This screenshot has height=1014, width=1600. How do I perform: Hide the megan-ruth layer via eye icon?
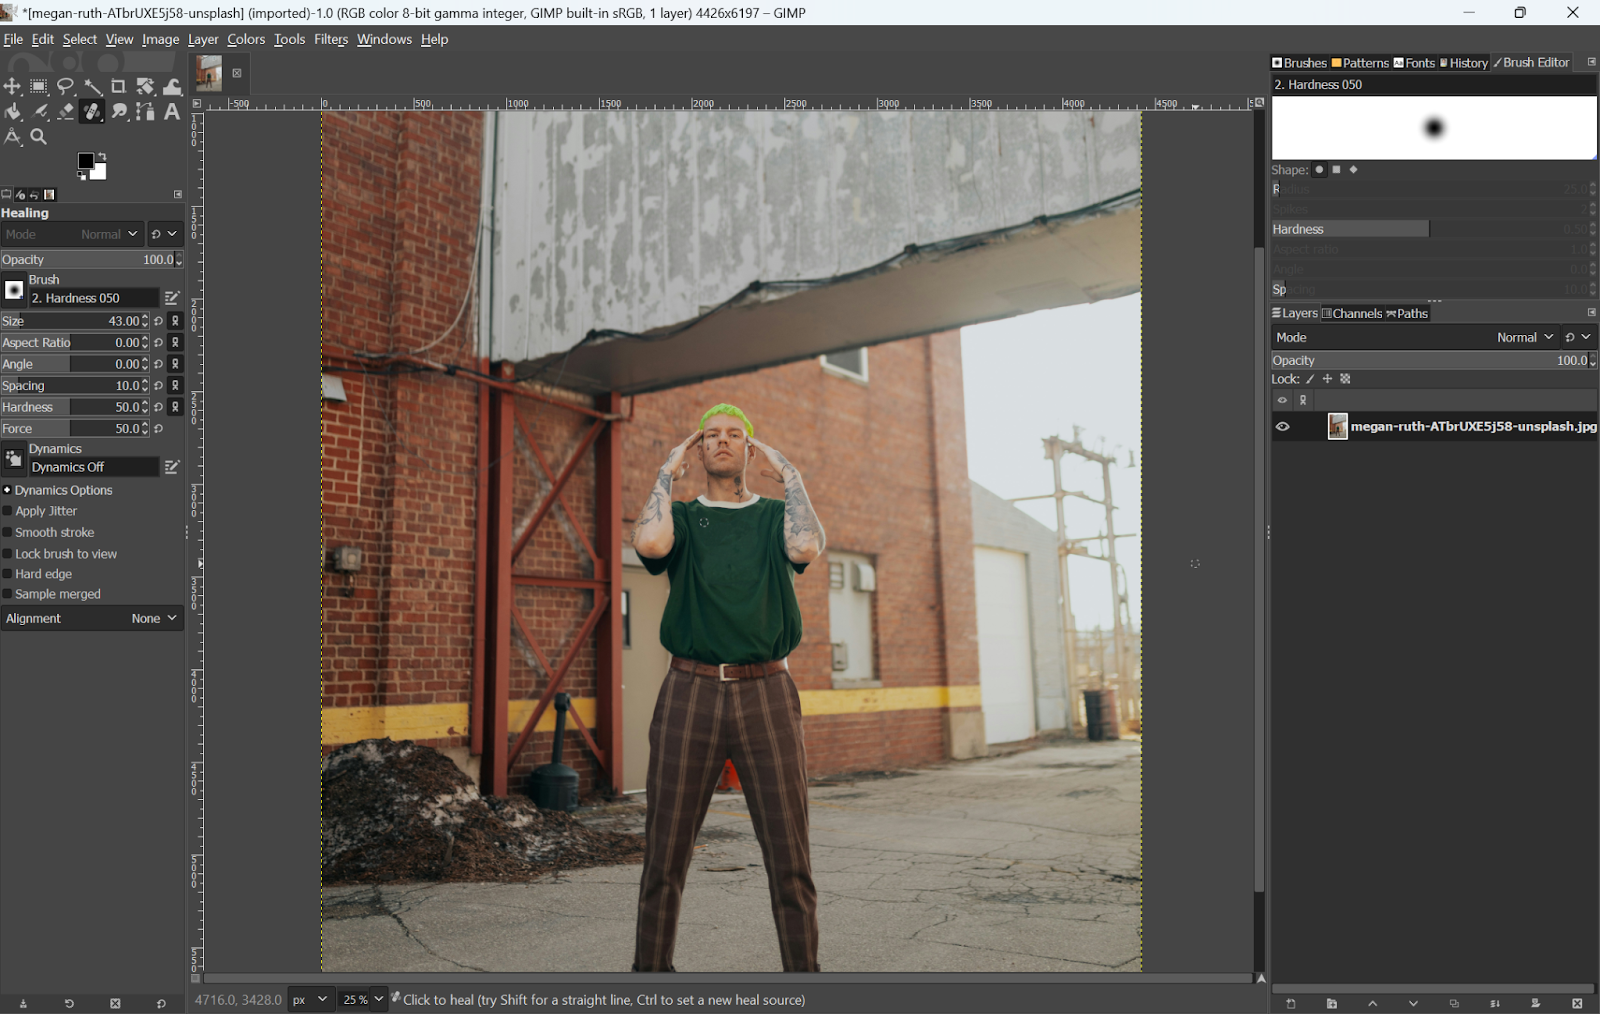click(1283, 427)
